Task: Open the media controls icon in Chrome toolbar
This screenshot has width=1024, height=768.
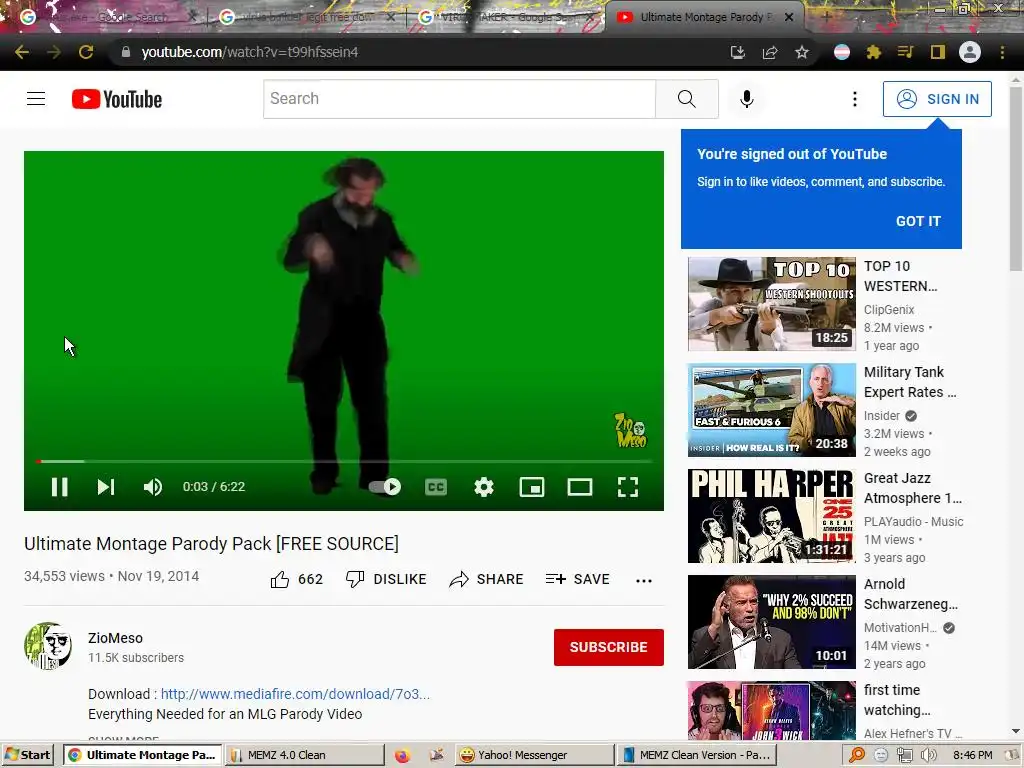Action: tap(905, 52)
